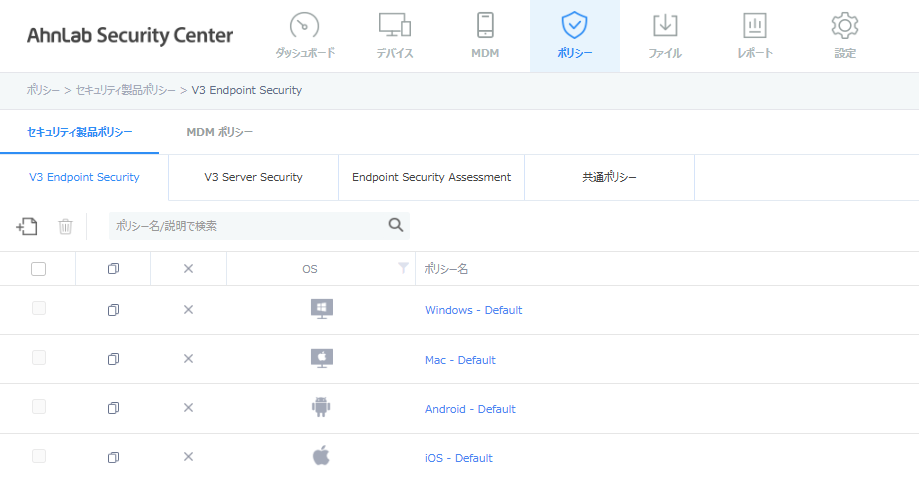Delete the Mac - Default policy
This screenshot has height=478, width=919.
coord(188,359)
